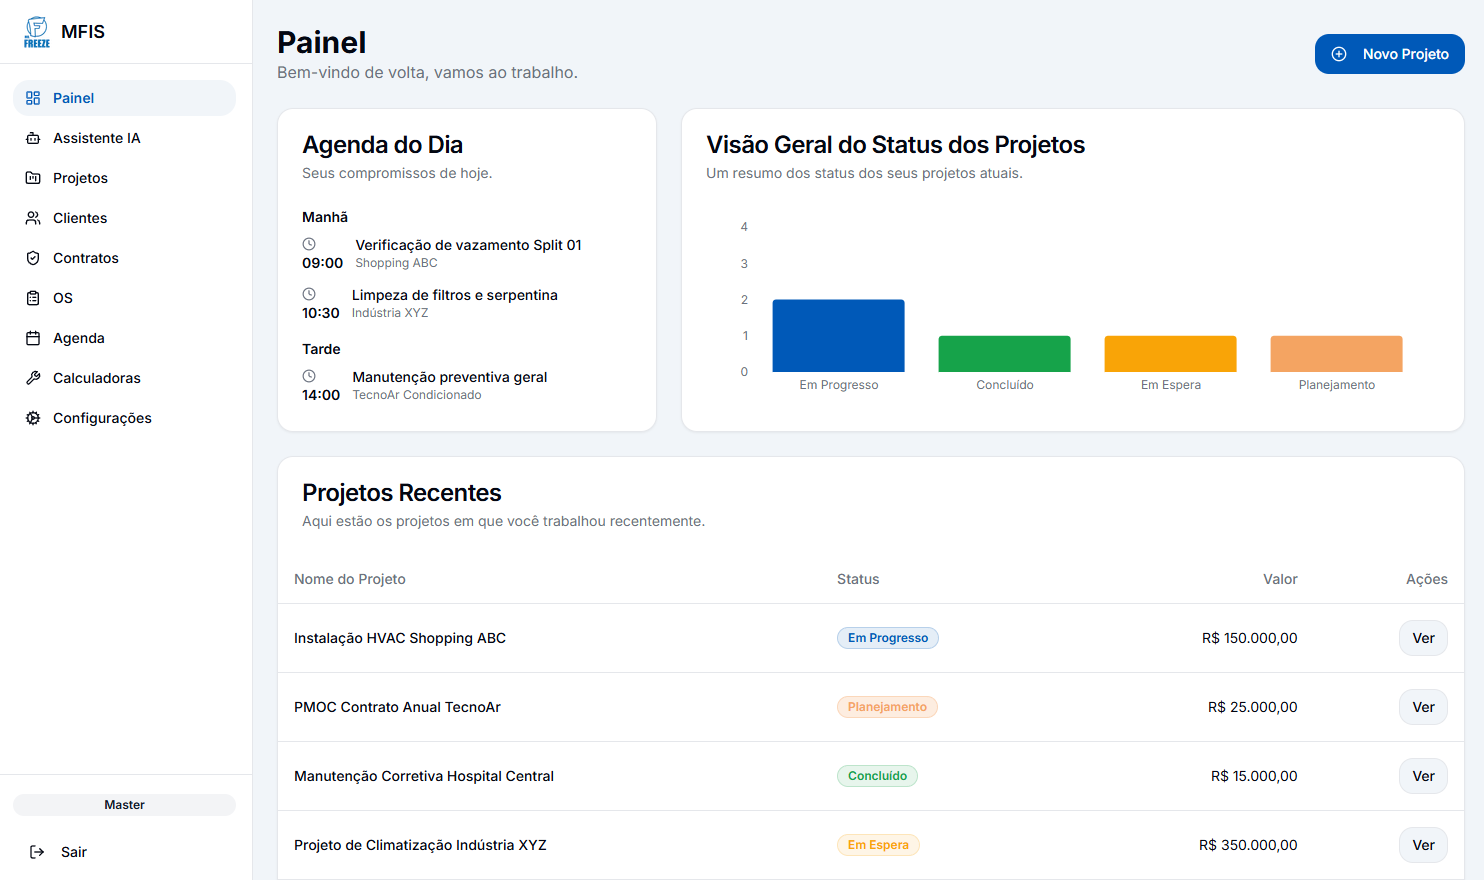This screenshot has width=1484, height=880.
Task: View the Instalação HVAC Shopping ABC project
Action: (x=1422, y=638)
